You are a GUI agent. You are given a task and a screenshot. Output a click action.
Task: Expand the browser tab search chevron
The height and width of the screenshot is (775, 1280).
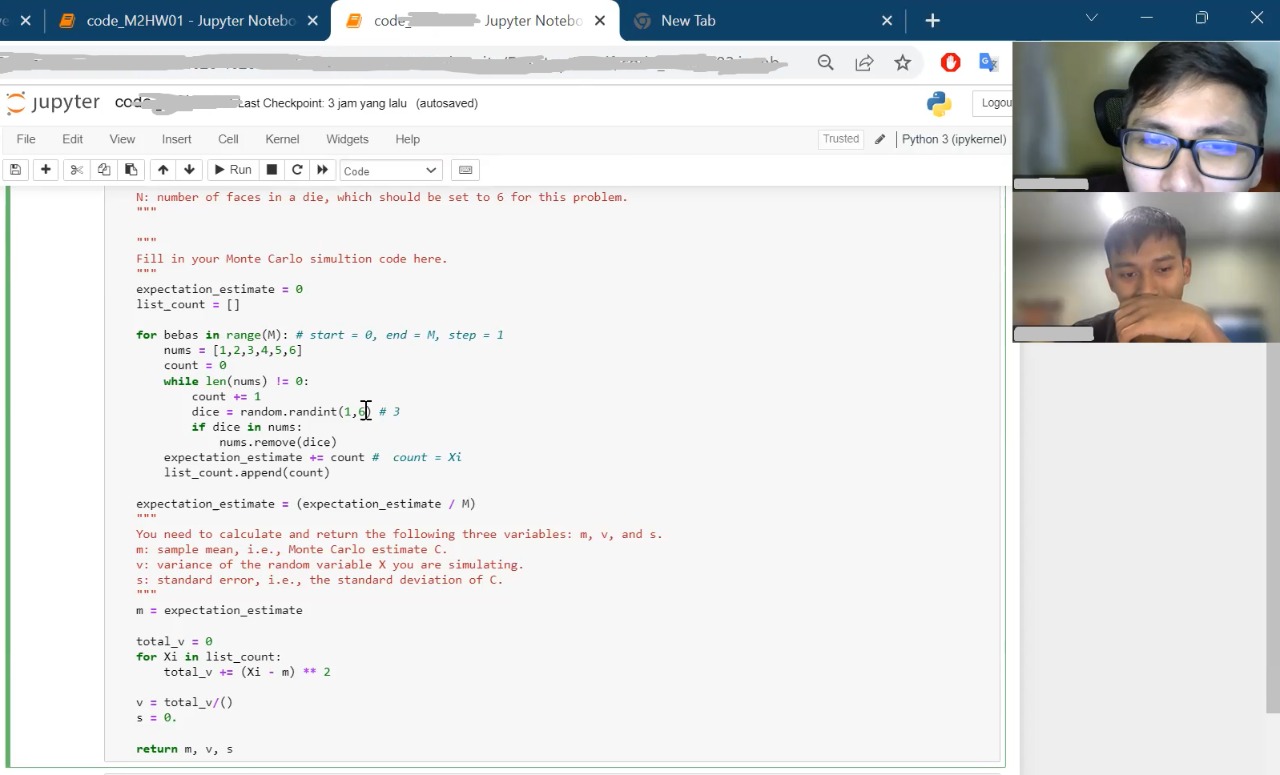point(1092,18)
